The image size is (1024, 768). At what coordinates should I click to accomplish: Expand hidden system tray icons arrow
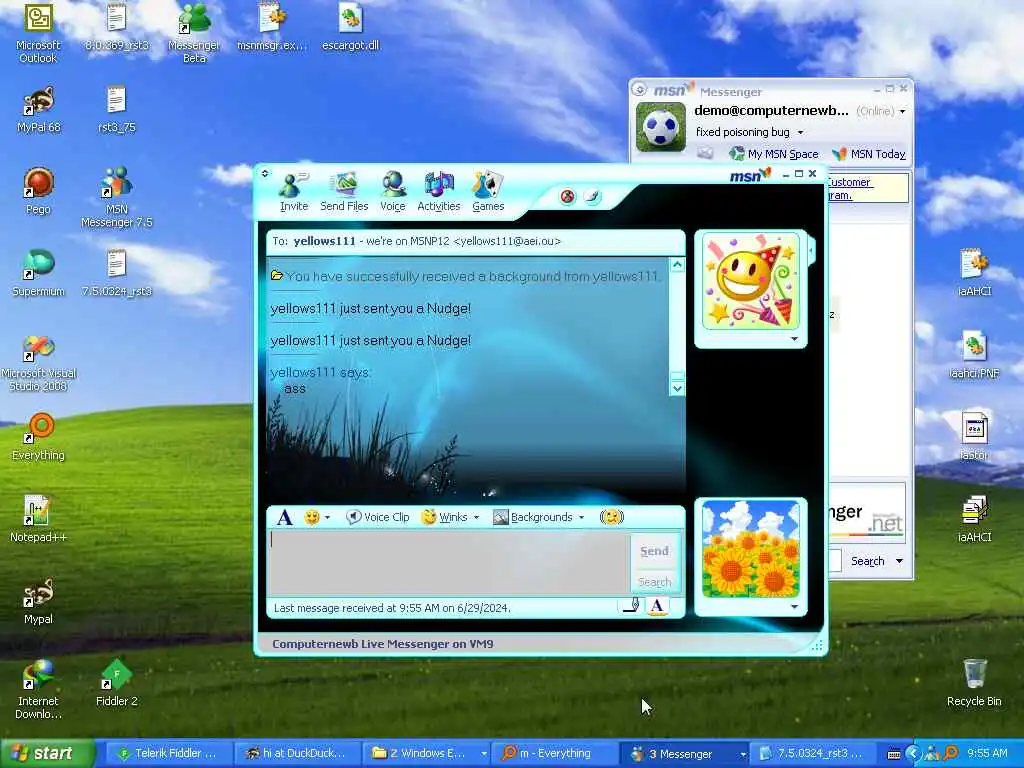(x=913, y=754)
